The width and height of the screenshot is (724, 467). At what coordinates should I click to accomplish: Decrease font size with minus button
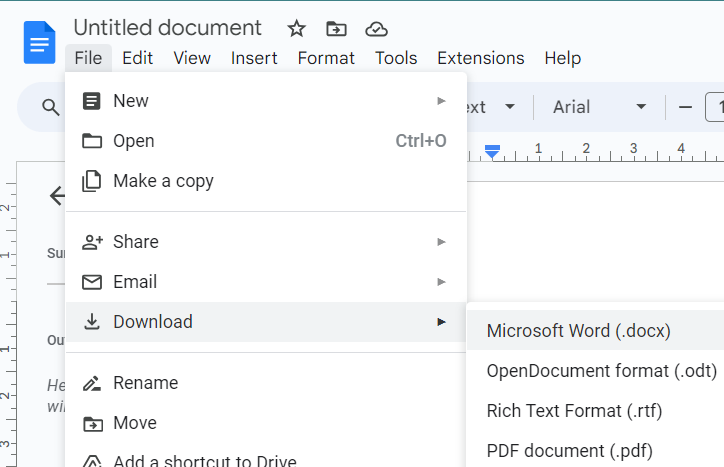pos(685,107)
